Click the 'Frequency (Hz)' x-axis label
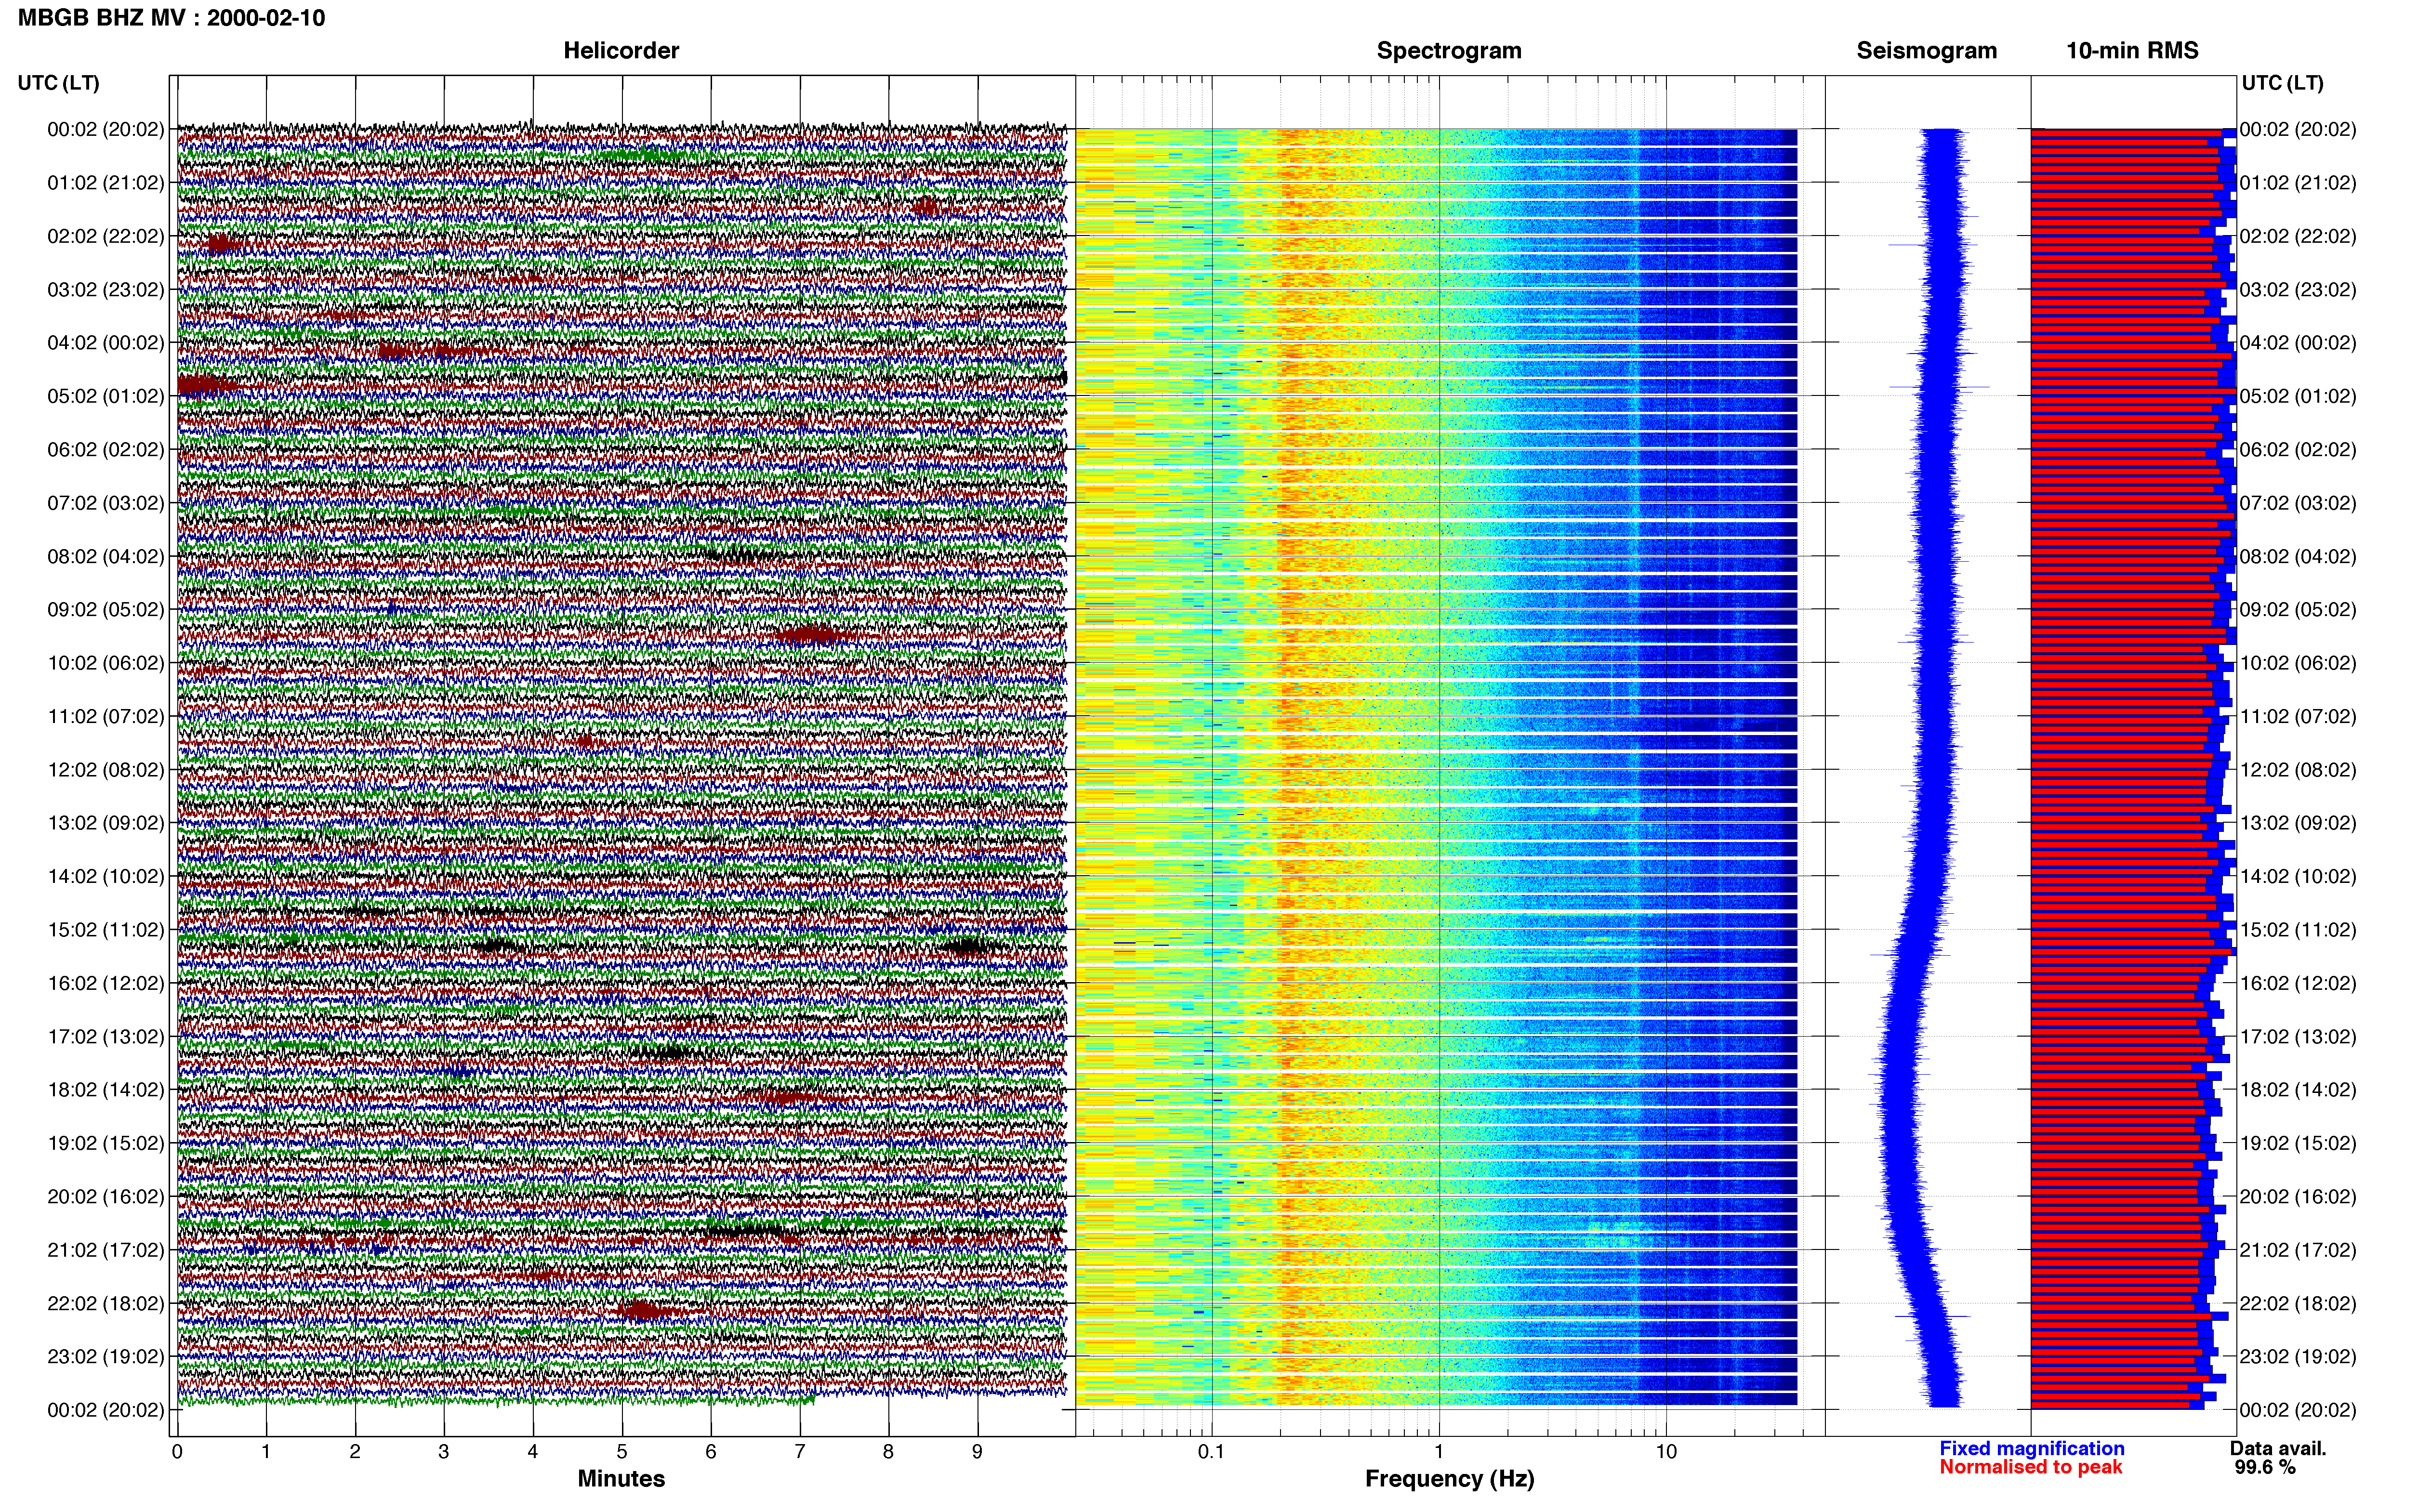Screen dimensions: 2418x1512 pyautogui.click(x=1449, y=1479)
